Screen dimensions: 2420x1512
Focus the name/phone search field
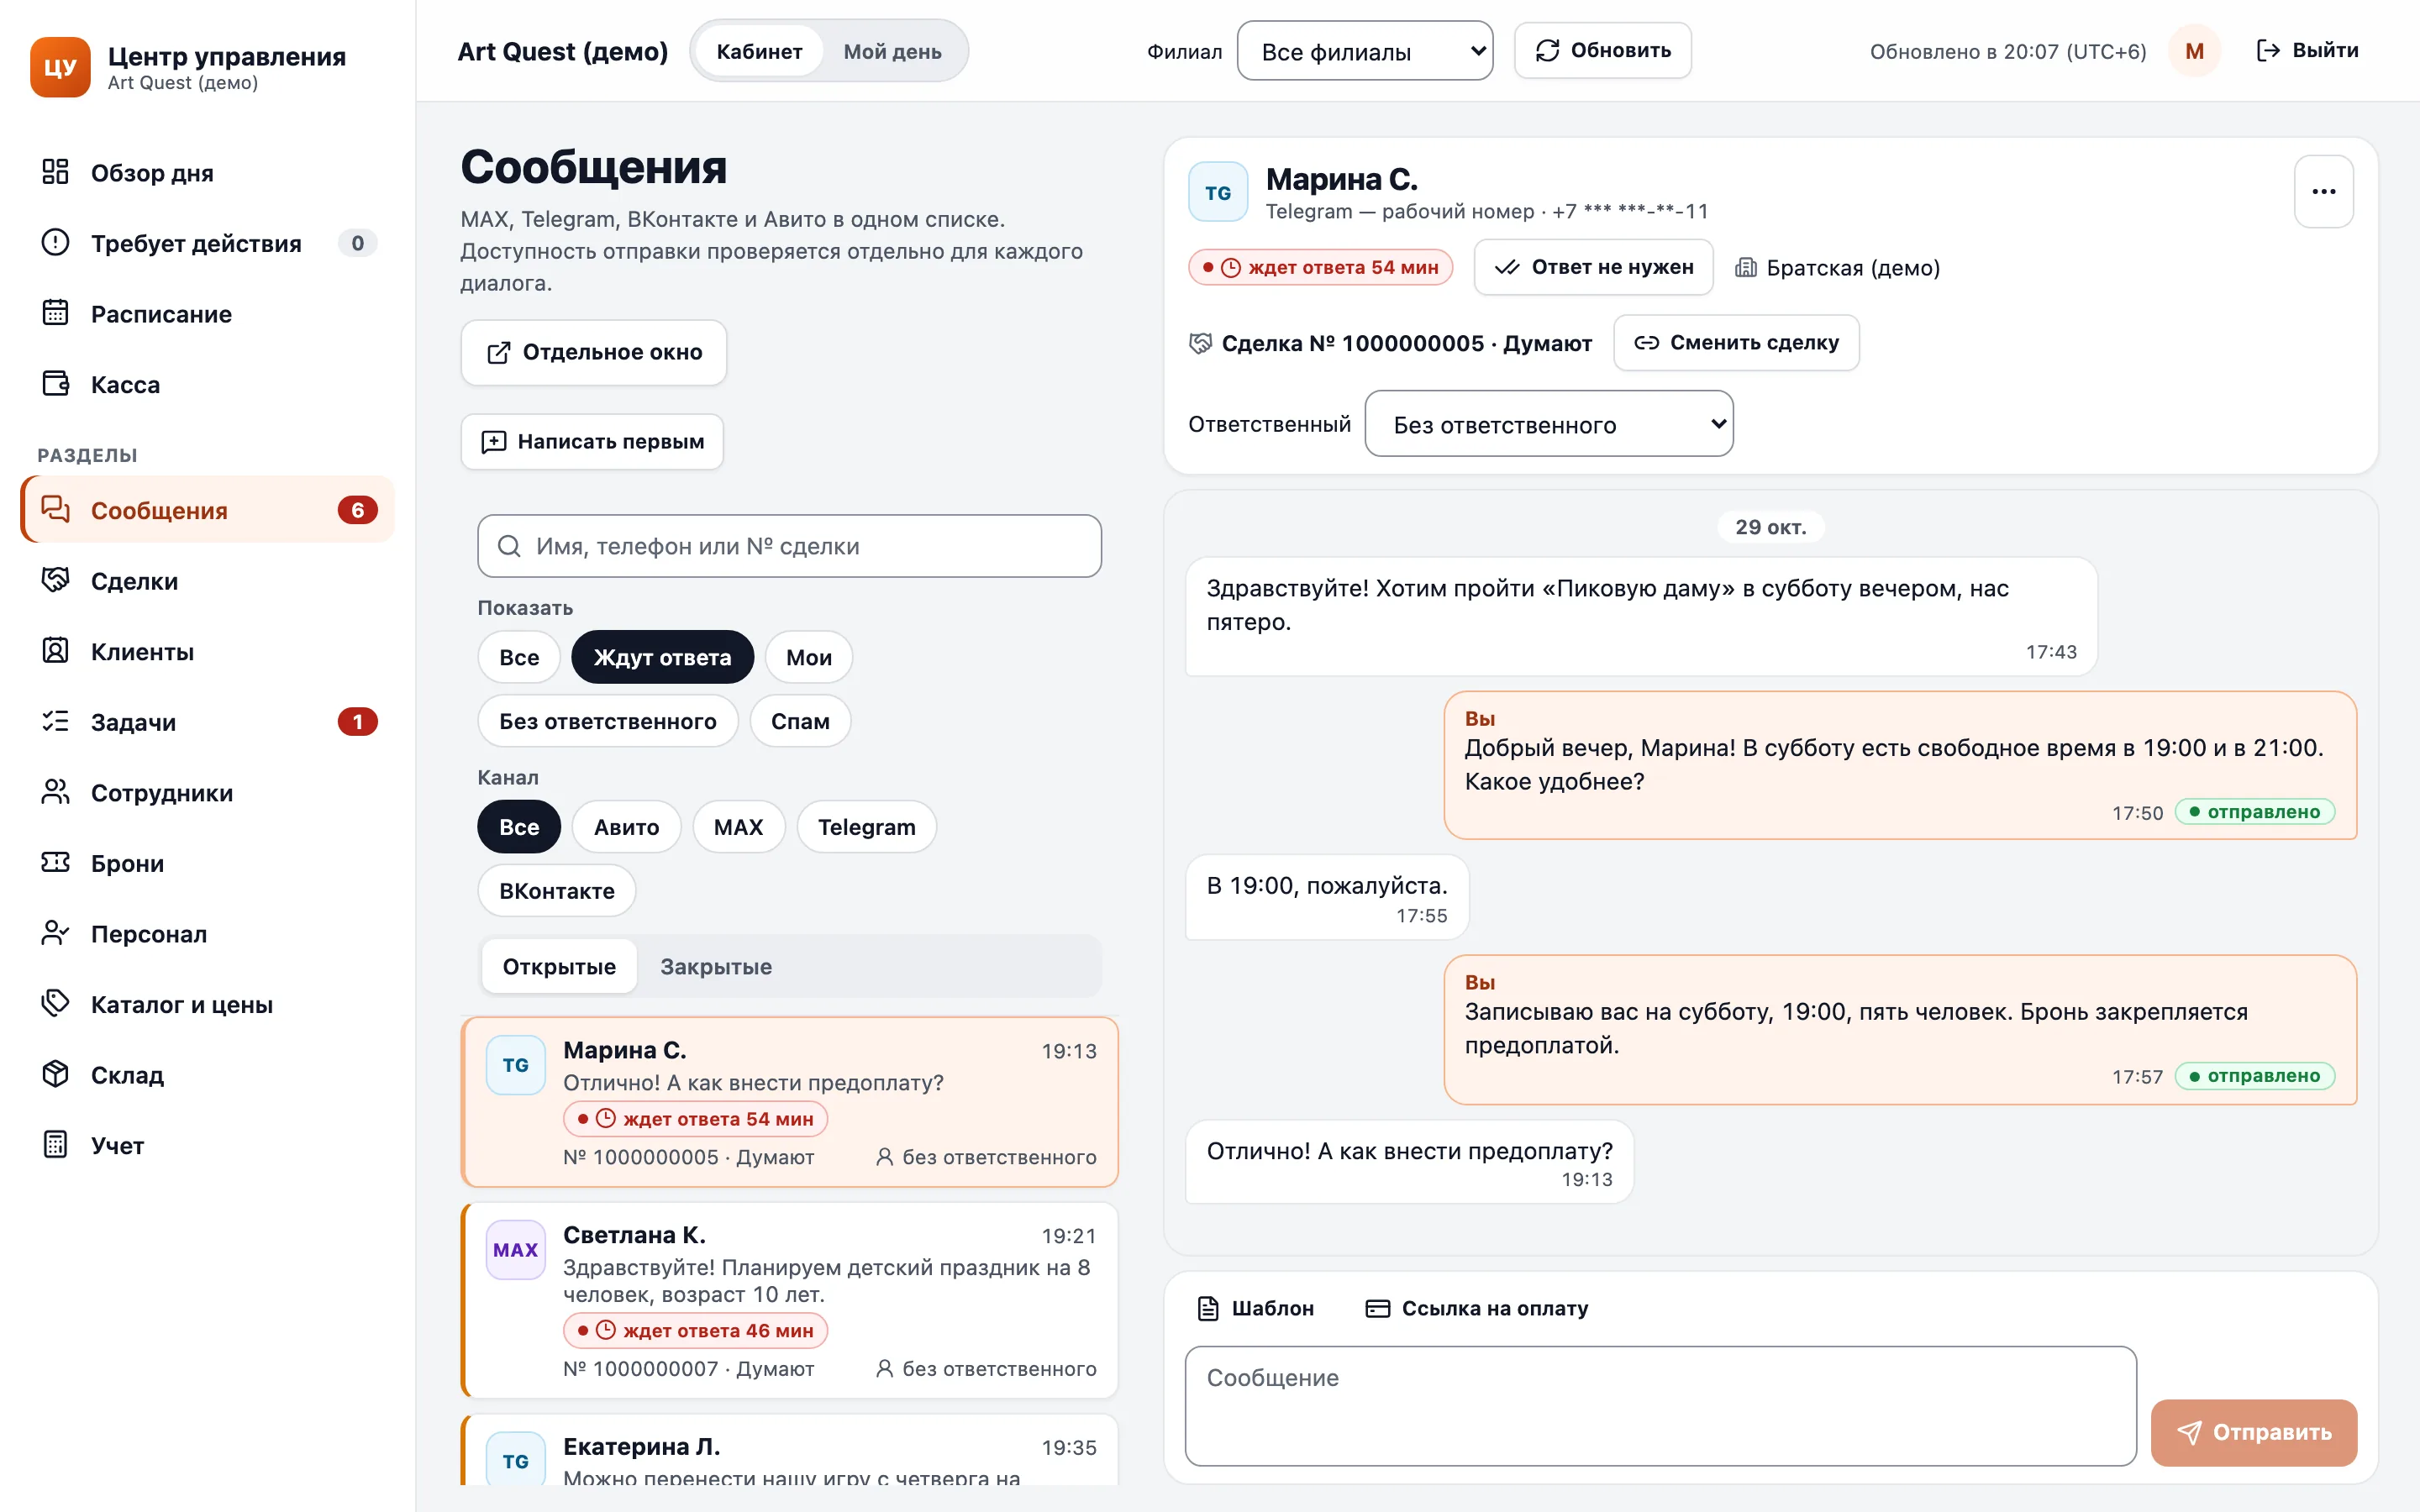(x=789, y=546)
